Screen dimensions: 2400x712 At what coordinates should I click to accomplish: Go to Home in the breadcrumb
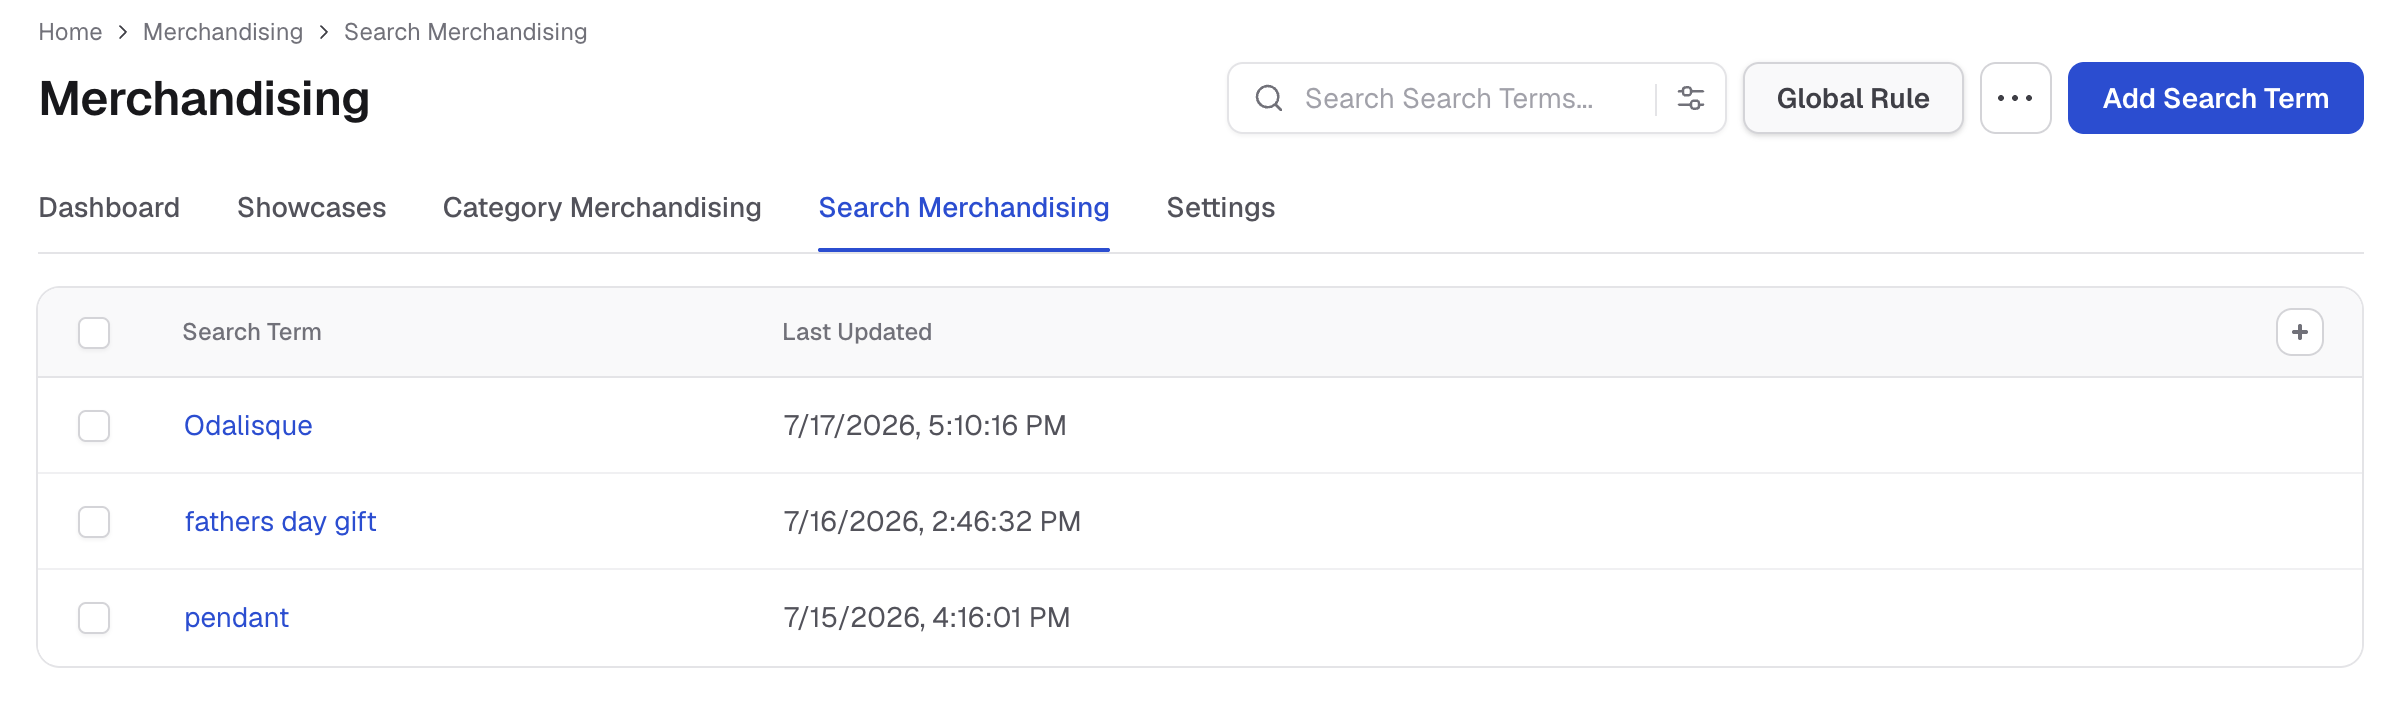(x=70, y=32)
